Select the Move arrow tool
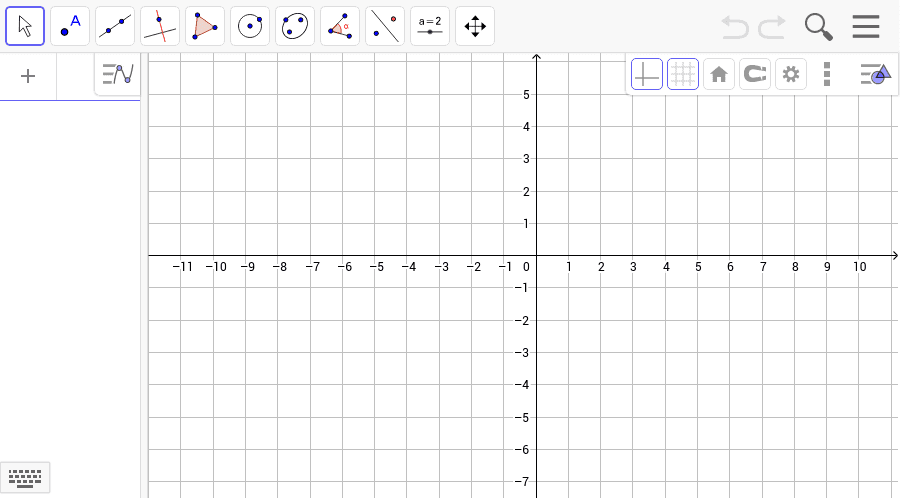900x500 pixels. [x=25, y=26]
